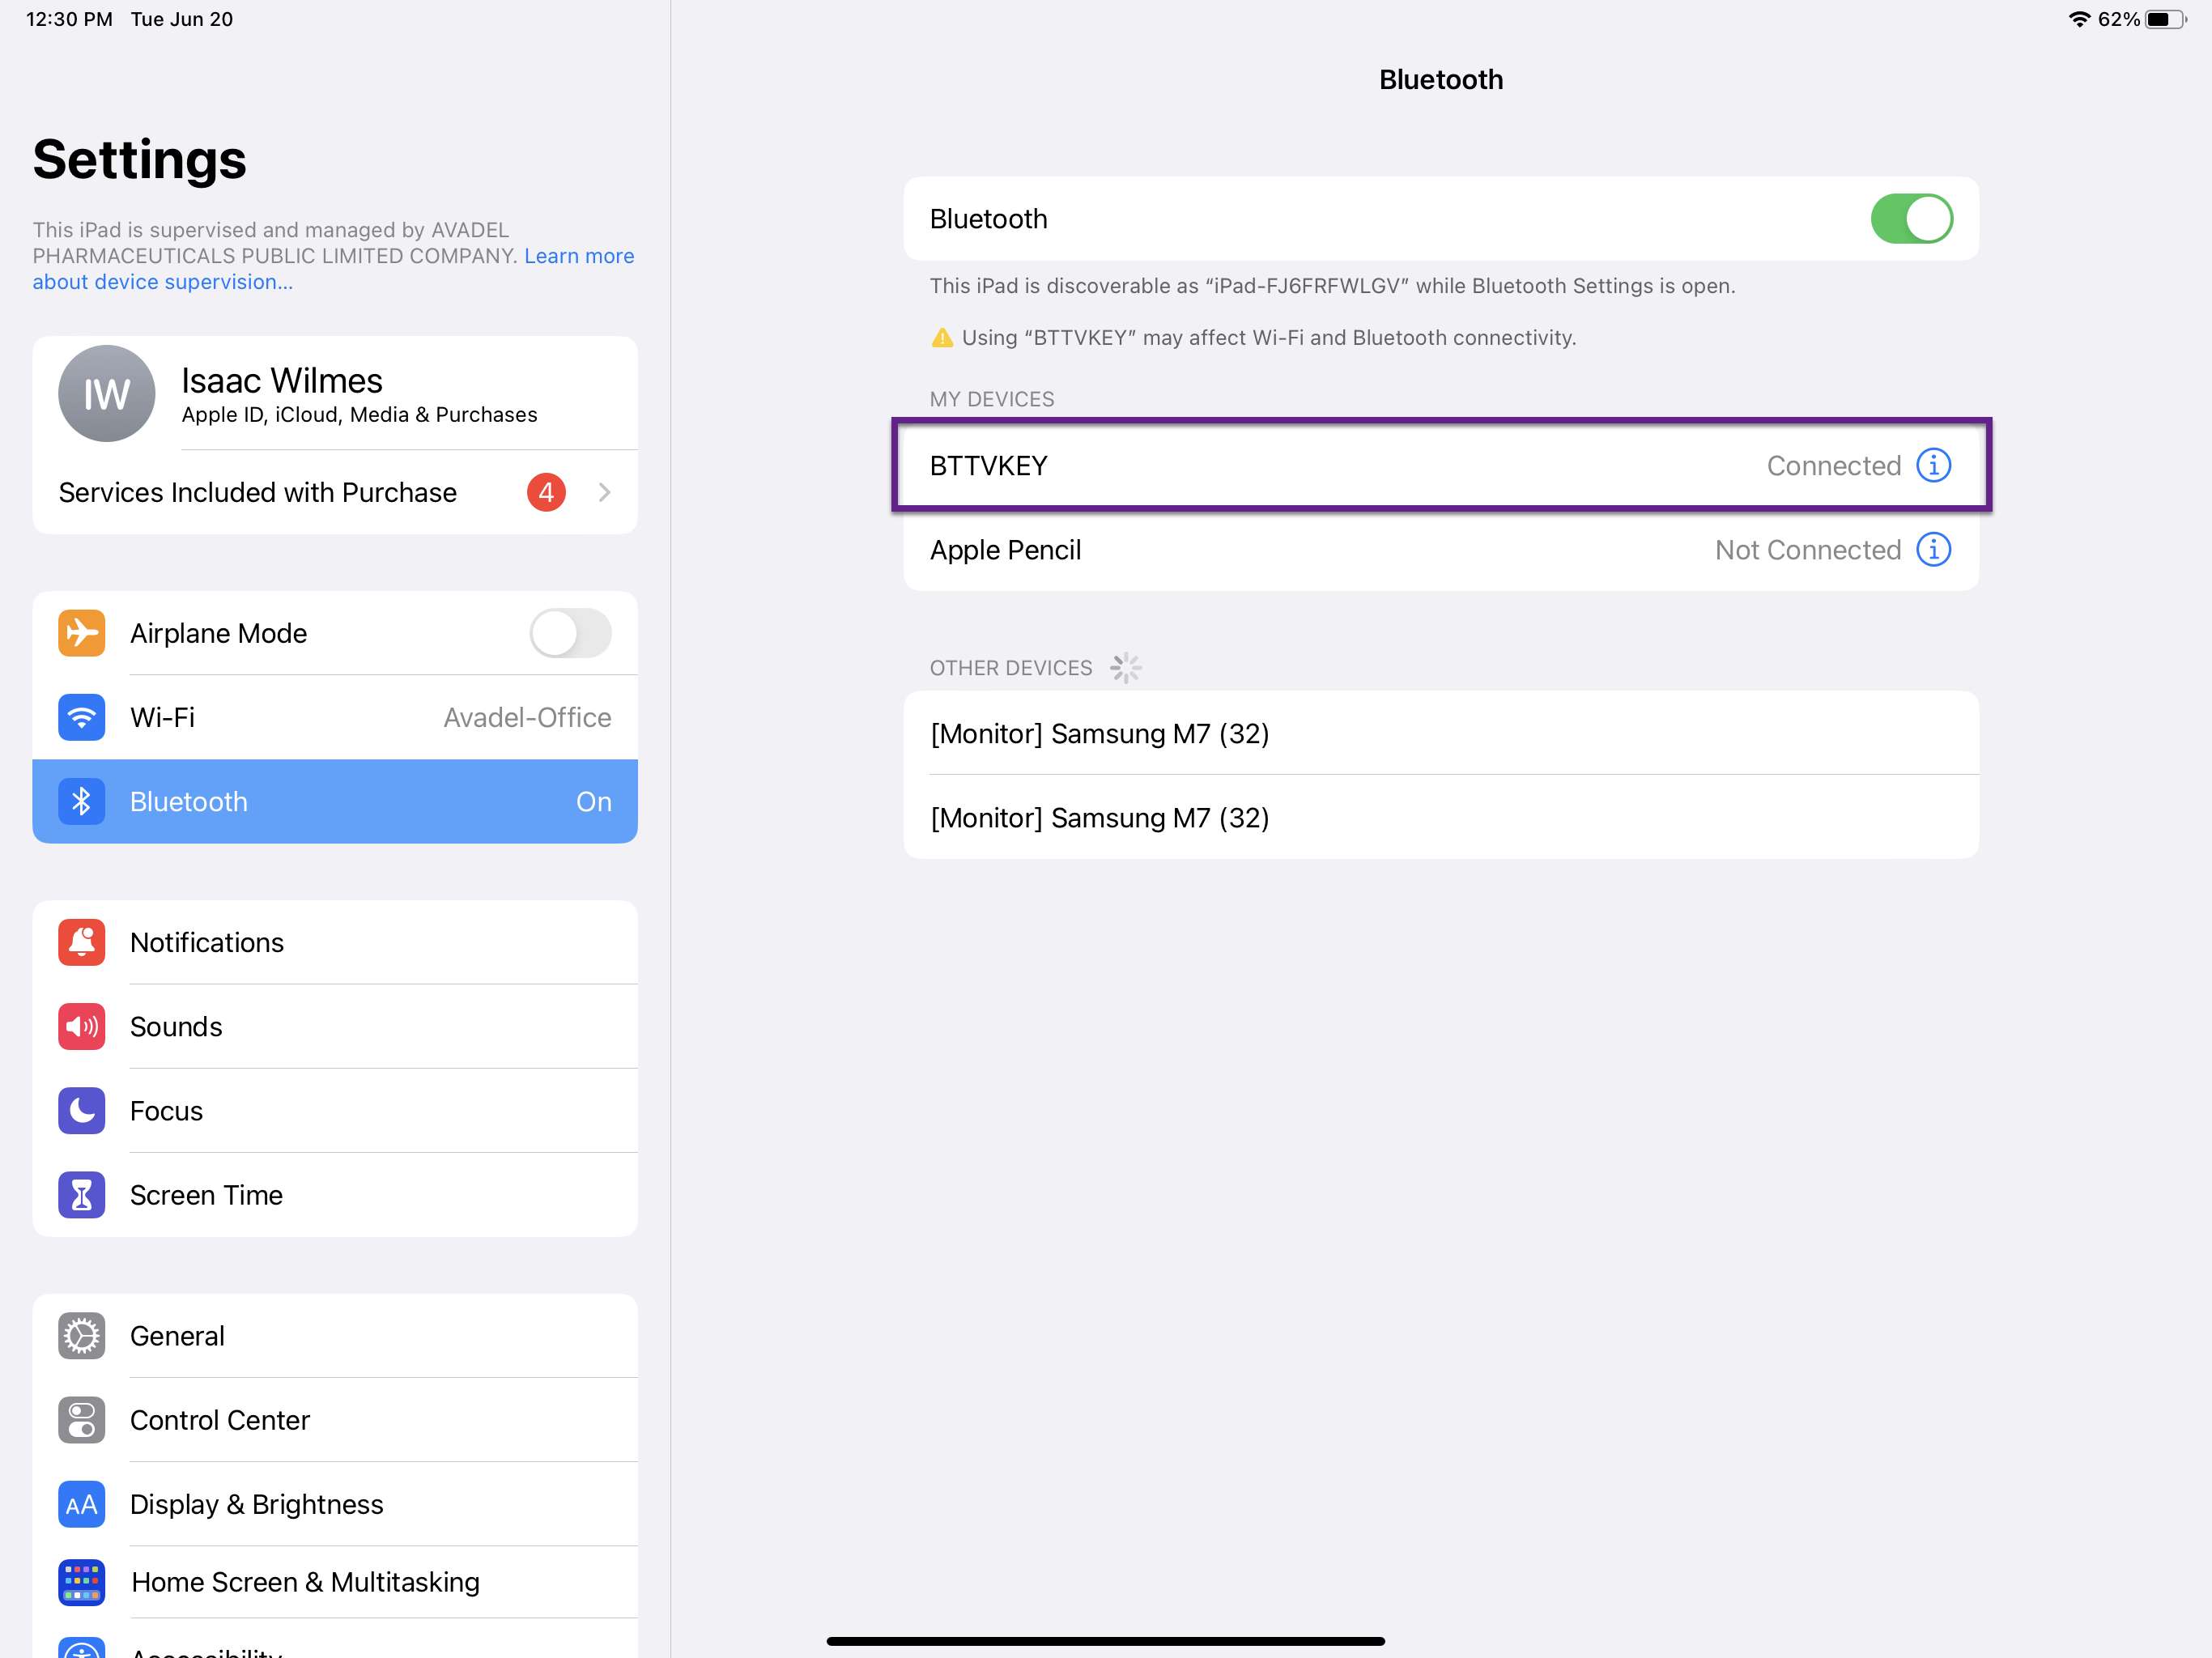This screenshot has width=2212, height=1658.
Task: Open info for Apple Pencil
Action: coord(1933,549)
